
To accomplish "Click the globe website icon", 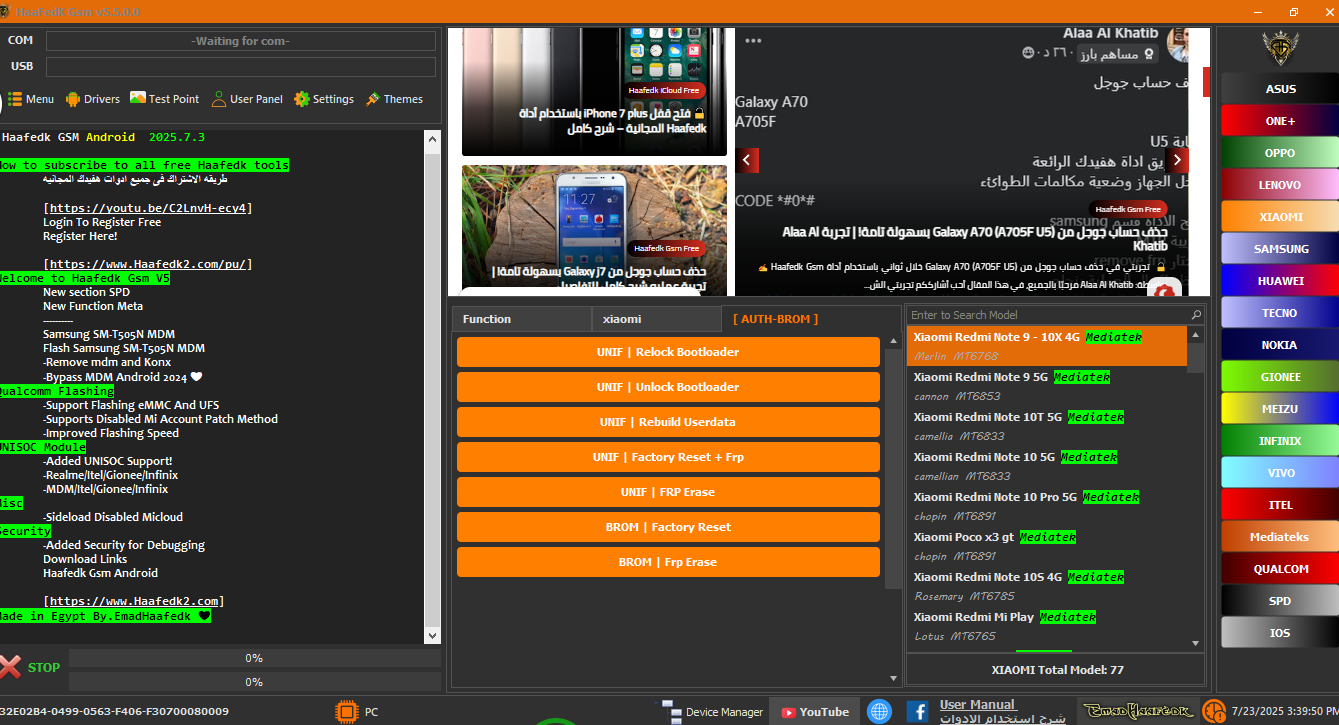I will pos(879,711).
